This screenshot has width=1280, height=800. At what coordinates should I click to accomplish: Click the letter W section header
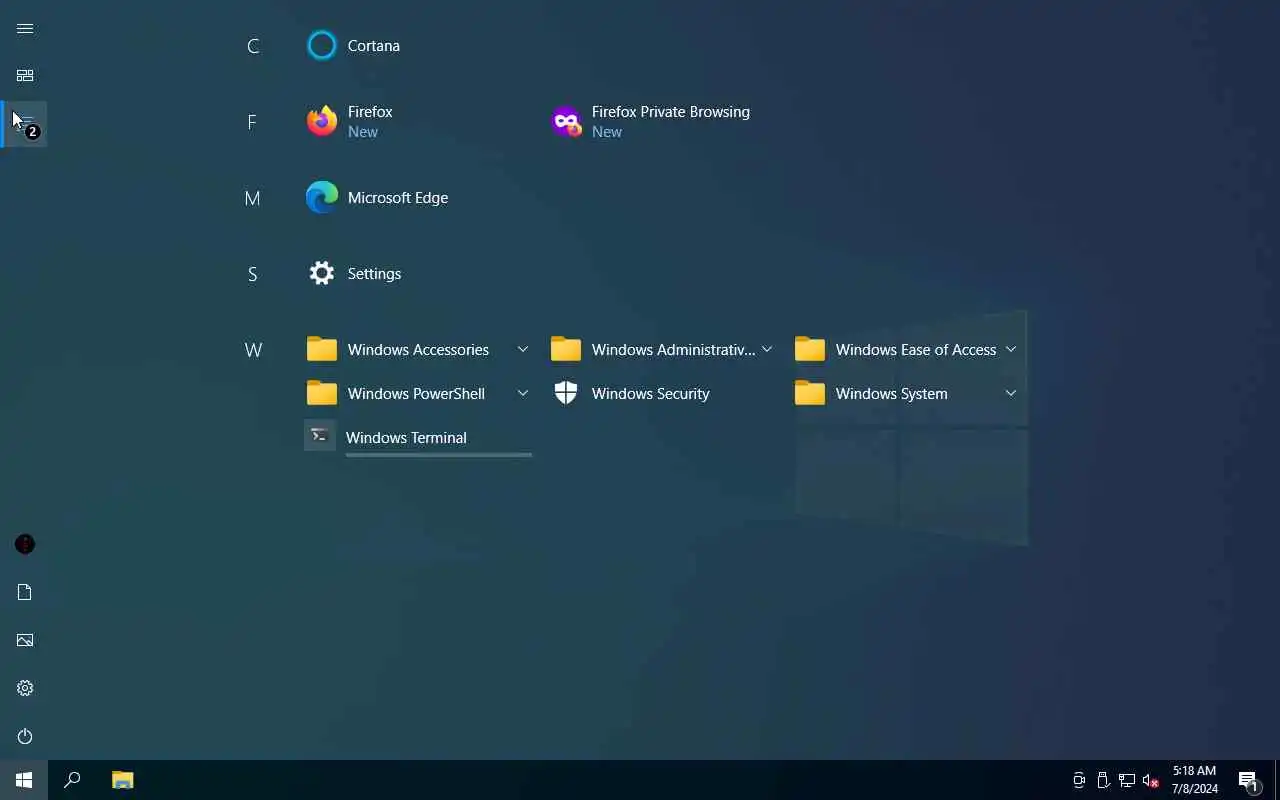click(x=253, y=350)
